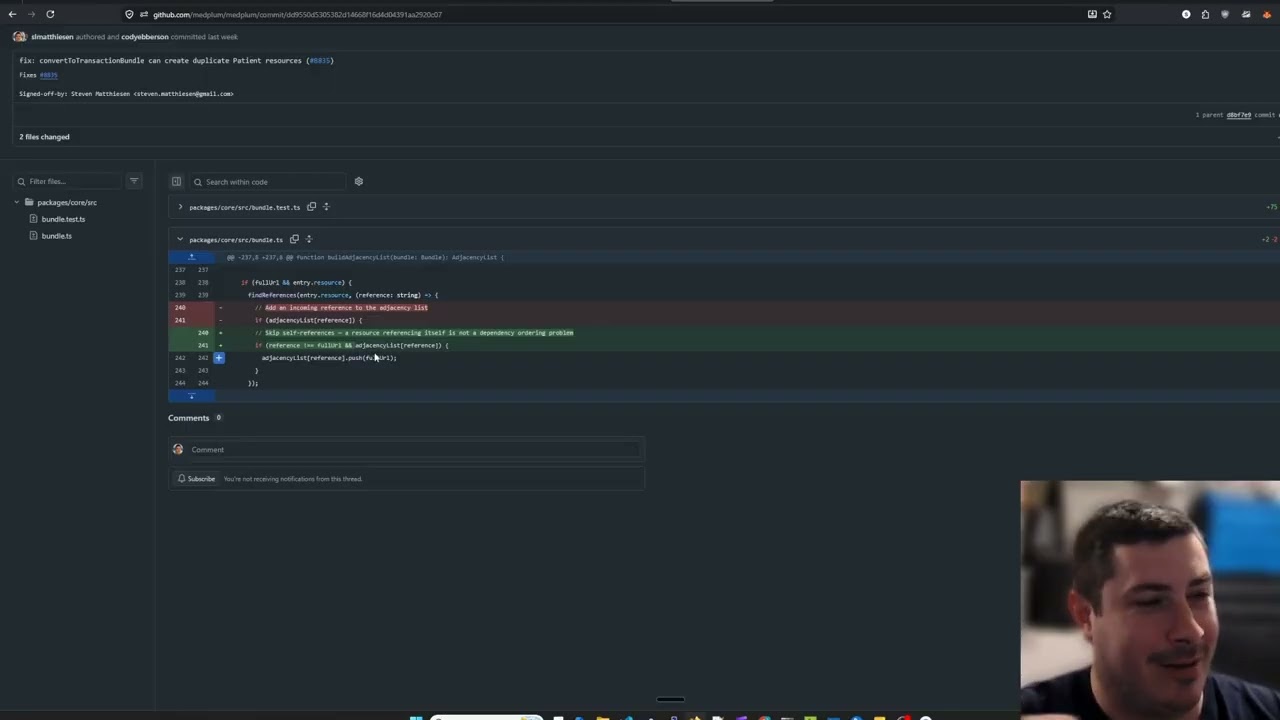Viewport: 1280px width, 720px height.
Task: Add a comment on line 242 with plus button
Action: 218,358
